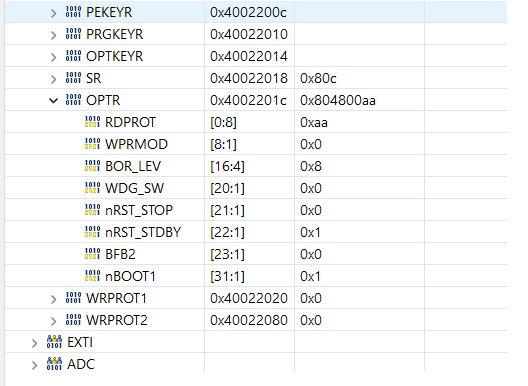
Task: Expand the WRPROT1 register
Action: coord(54,299)
